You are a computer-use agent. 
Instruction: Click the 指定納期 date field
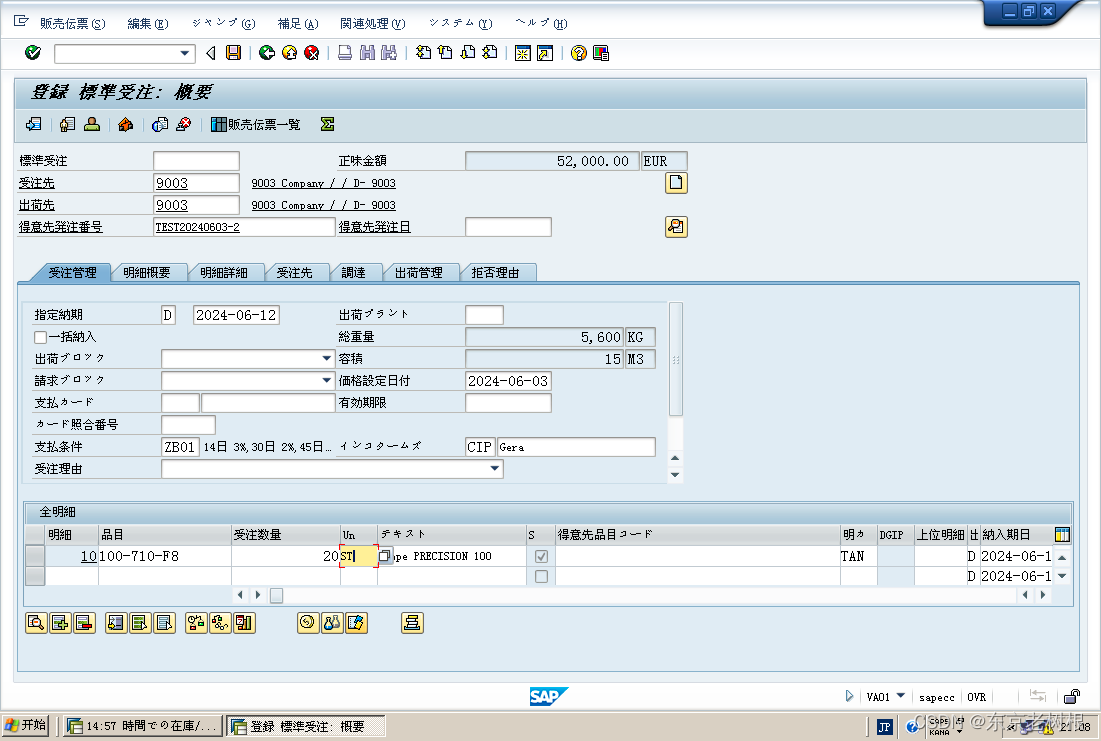(236, 315)
